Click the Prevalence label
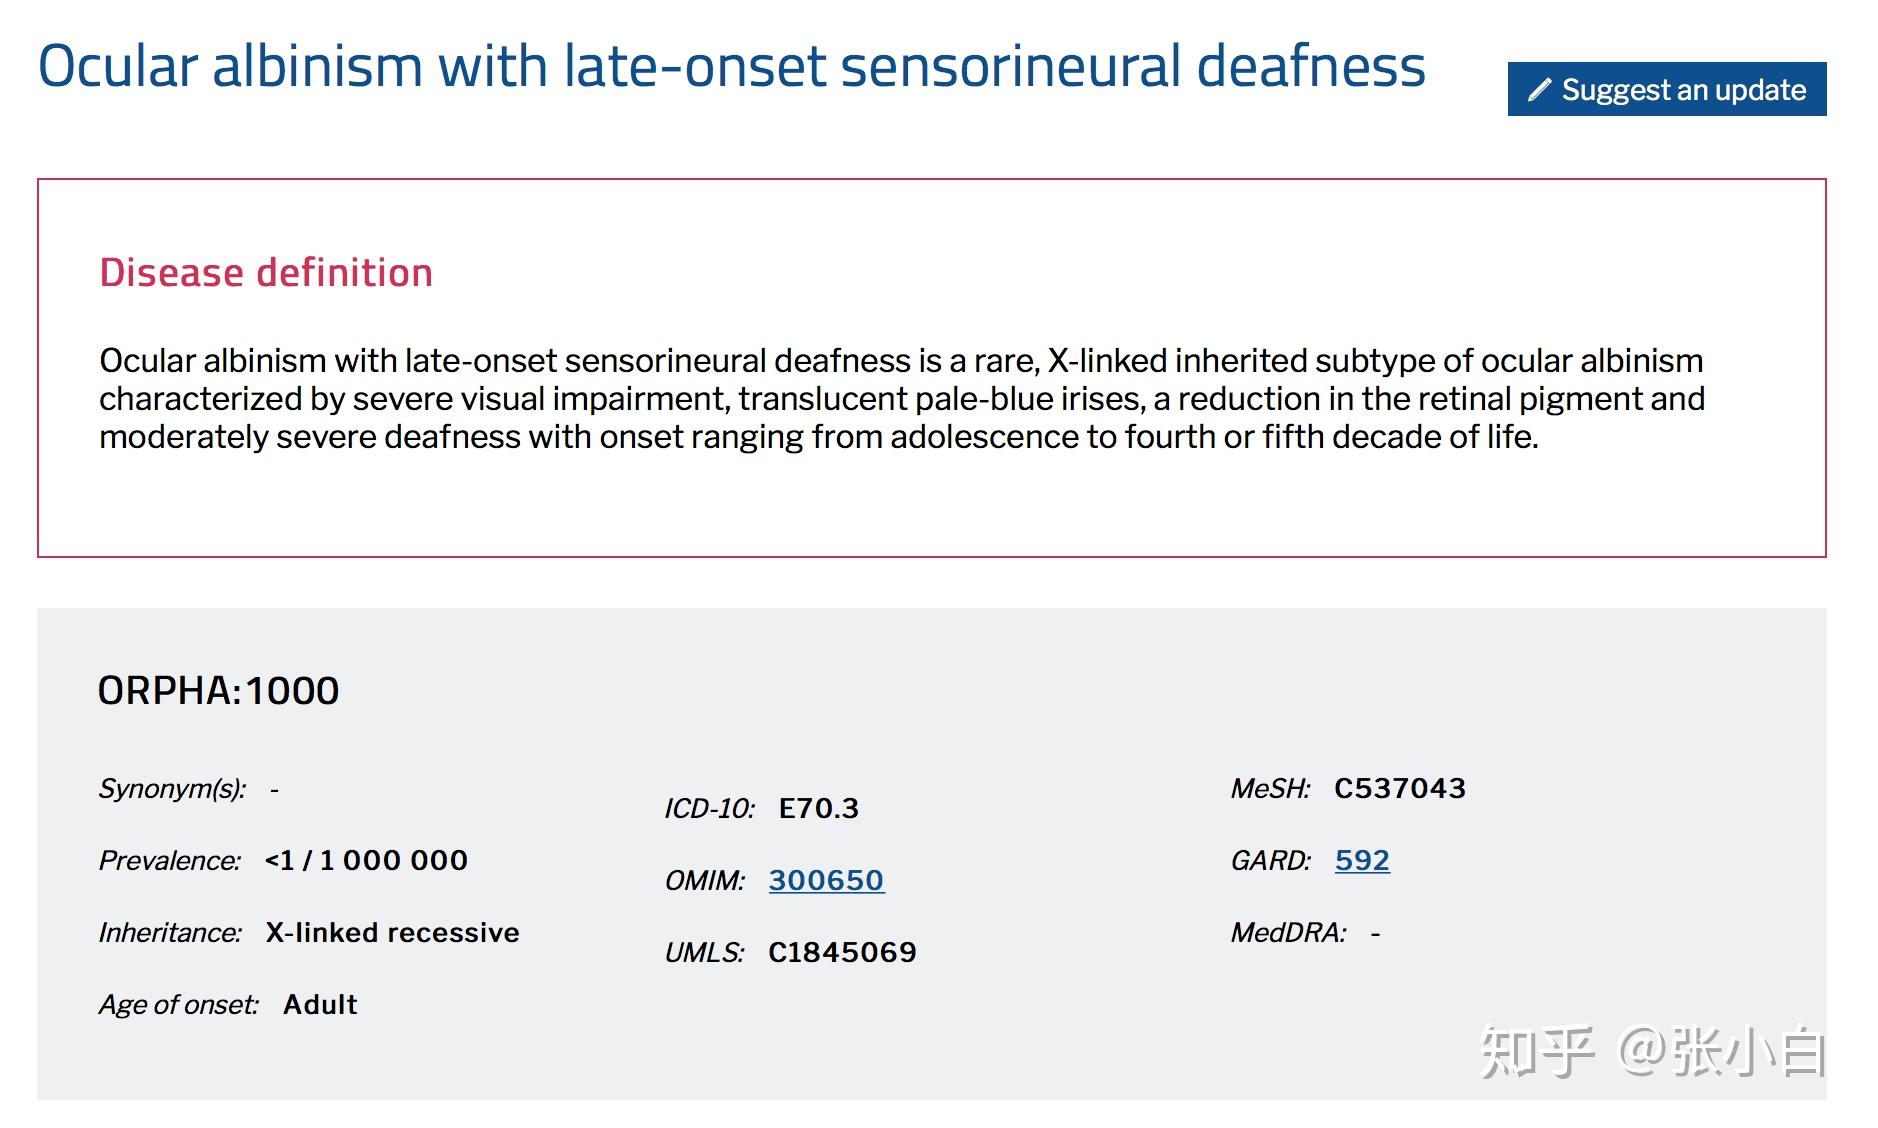 click(169, 860)
